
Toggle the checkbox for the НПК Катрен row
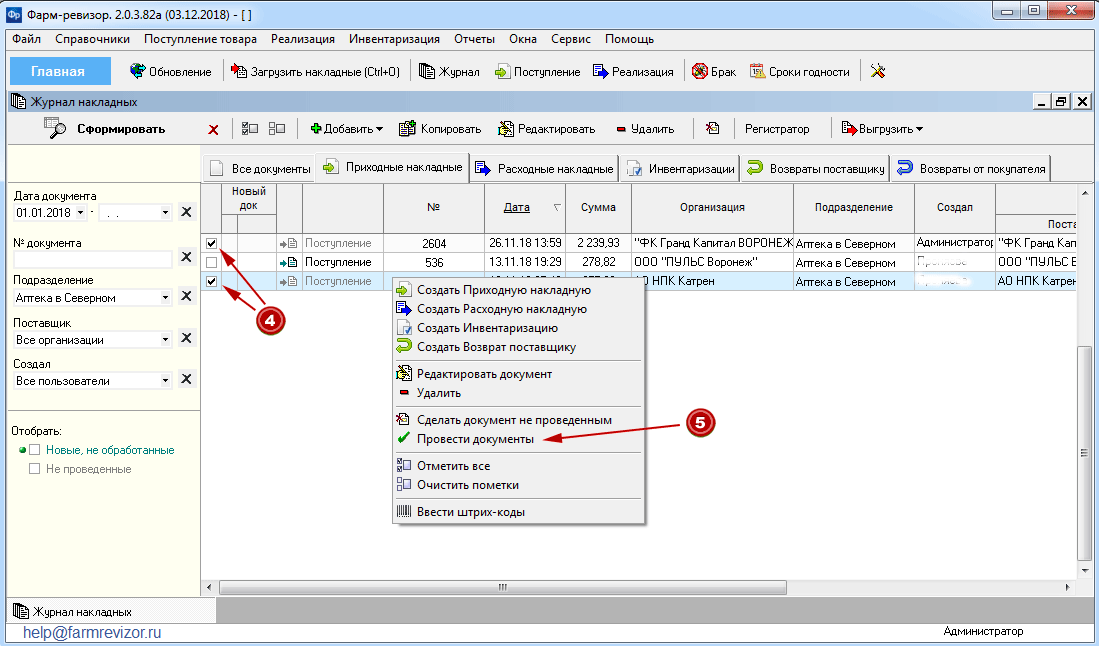(211, 281)
